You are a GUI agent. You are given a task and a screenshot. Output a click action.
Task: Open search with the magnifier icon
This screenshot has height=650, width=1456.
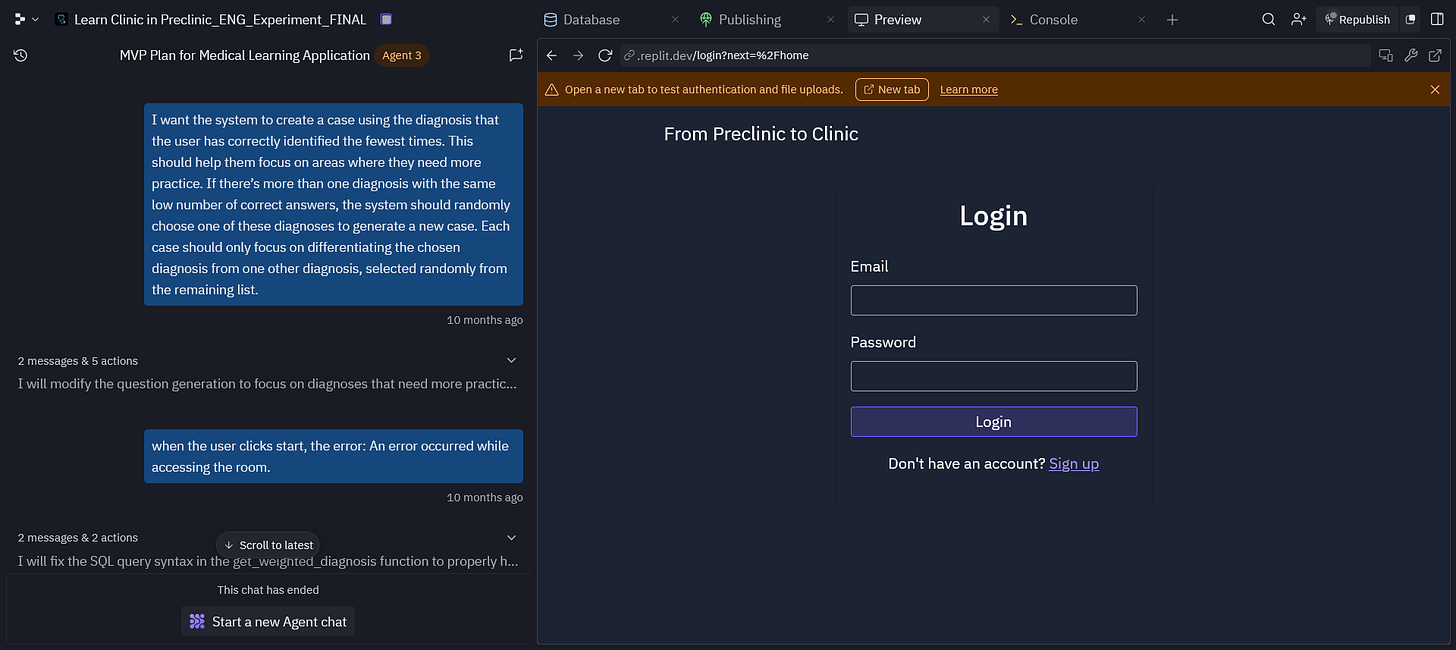point(1268,19)
